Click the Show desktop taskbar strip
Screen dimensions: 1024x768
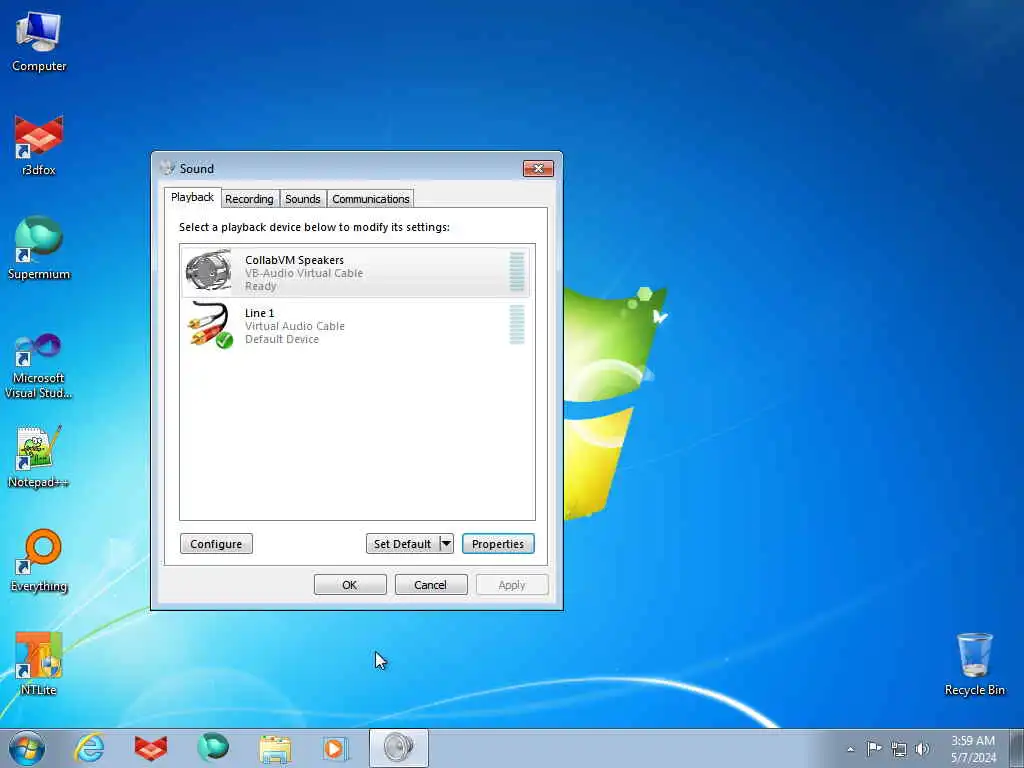point(1017,748)
